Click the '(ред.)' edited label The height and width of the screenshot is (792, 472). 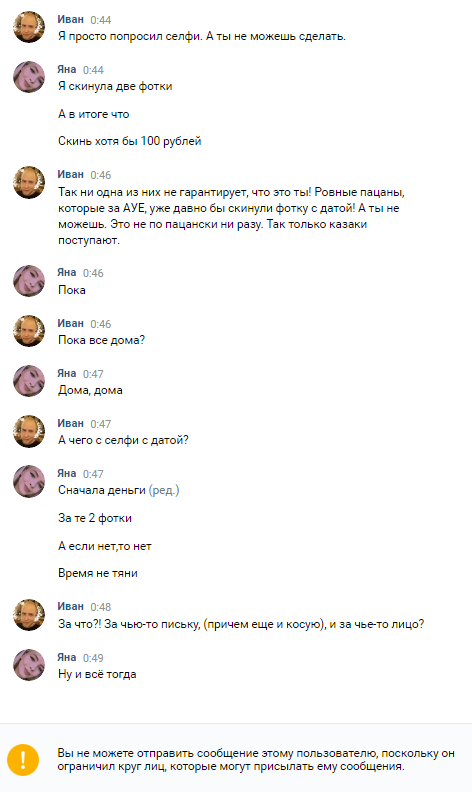[x=164, y=490]
